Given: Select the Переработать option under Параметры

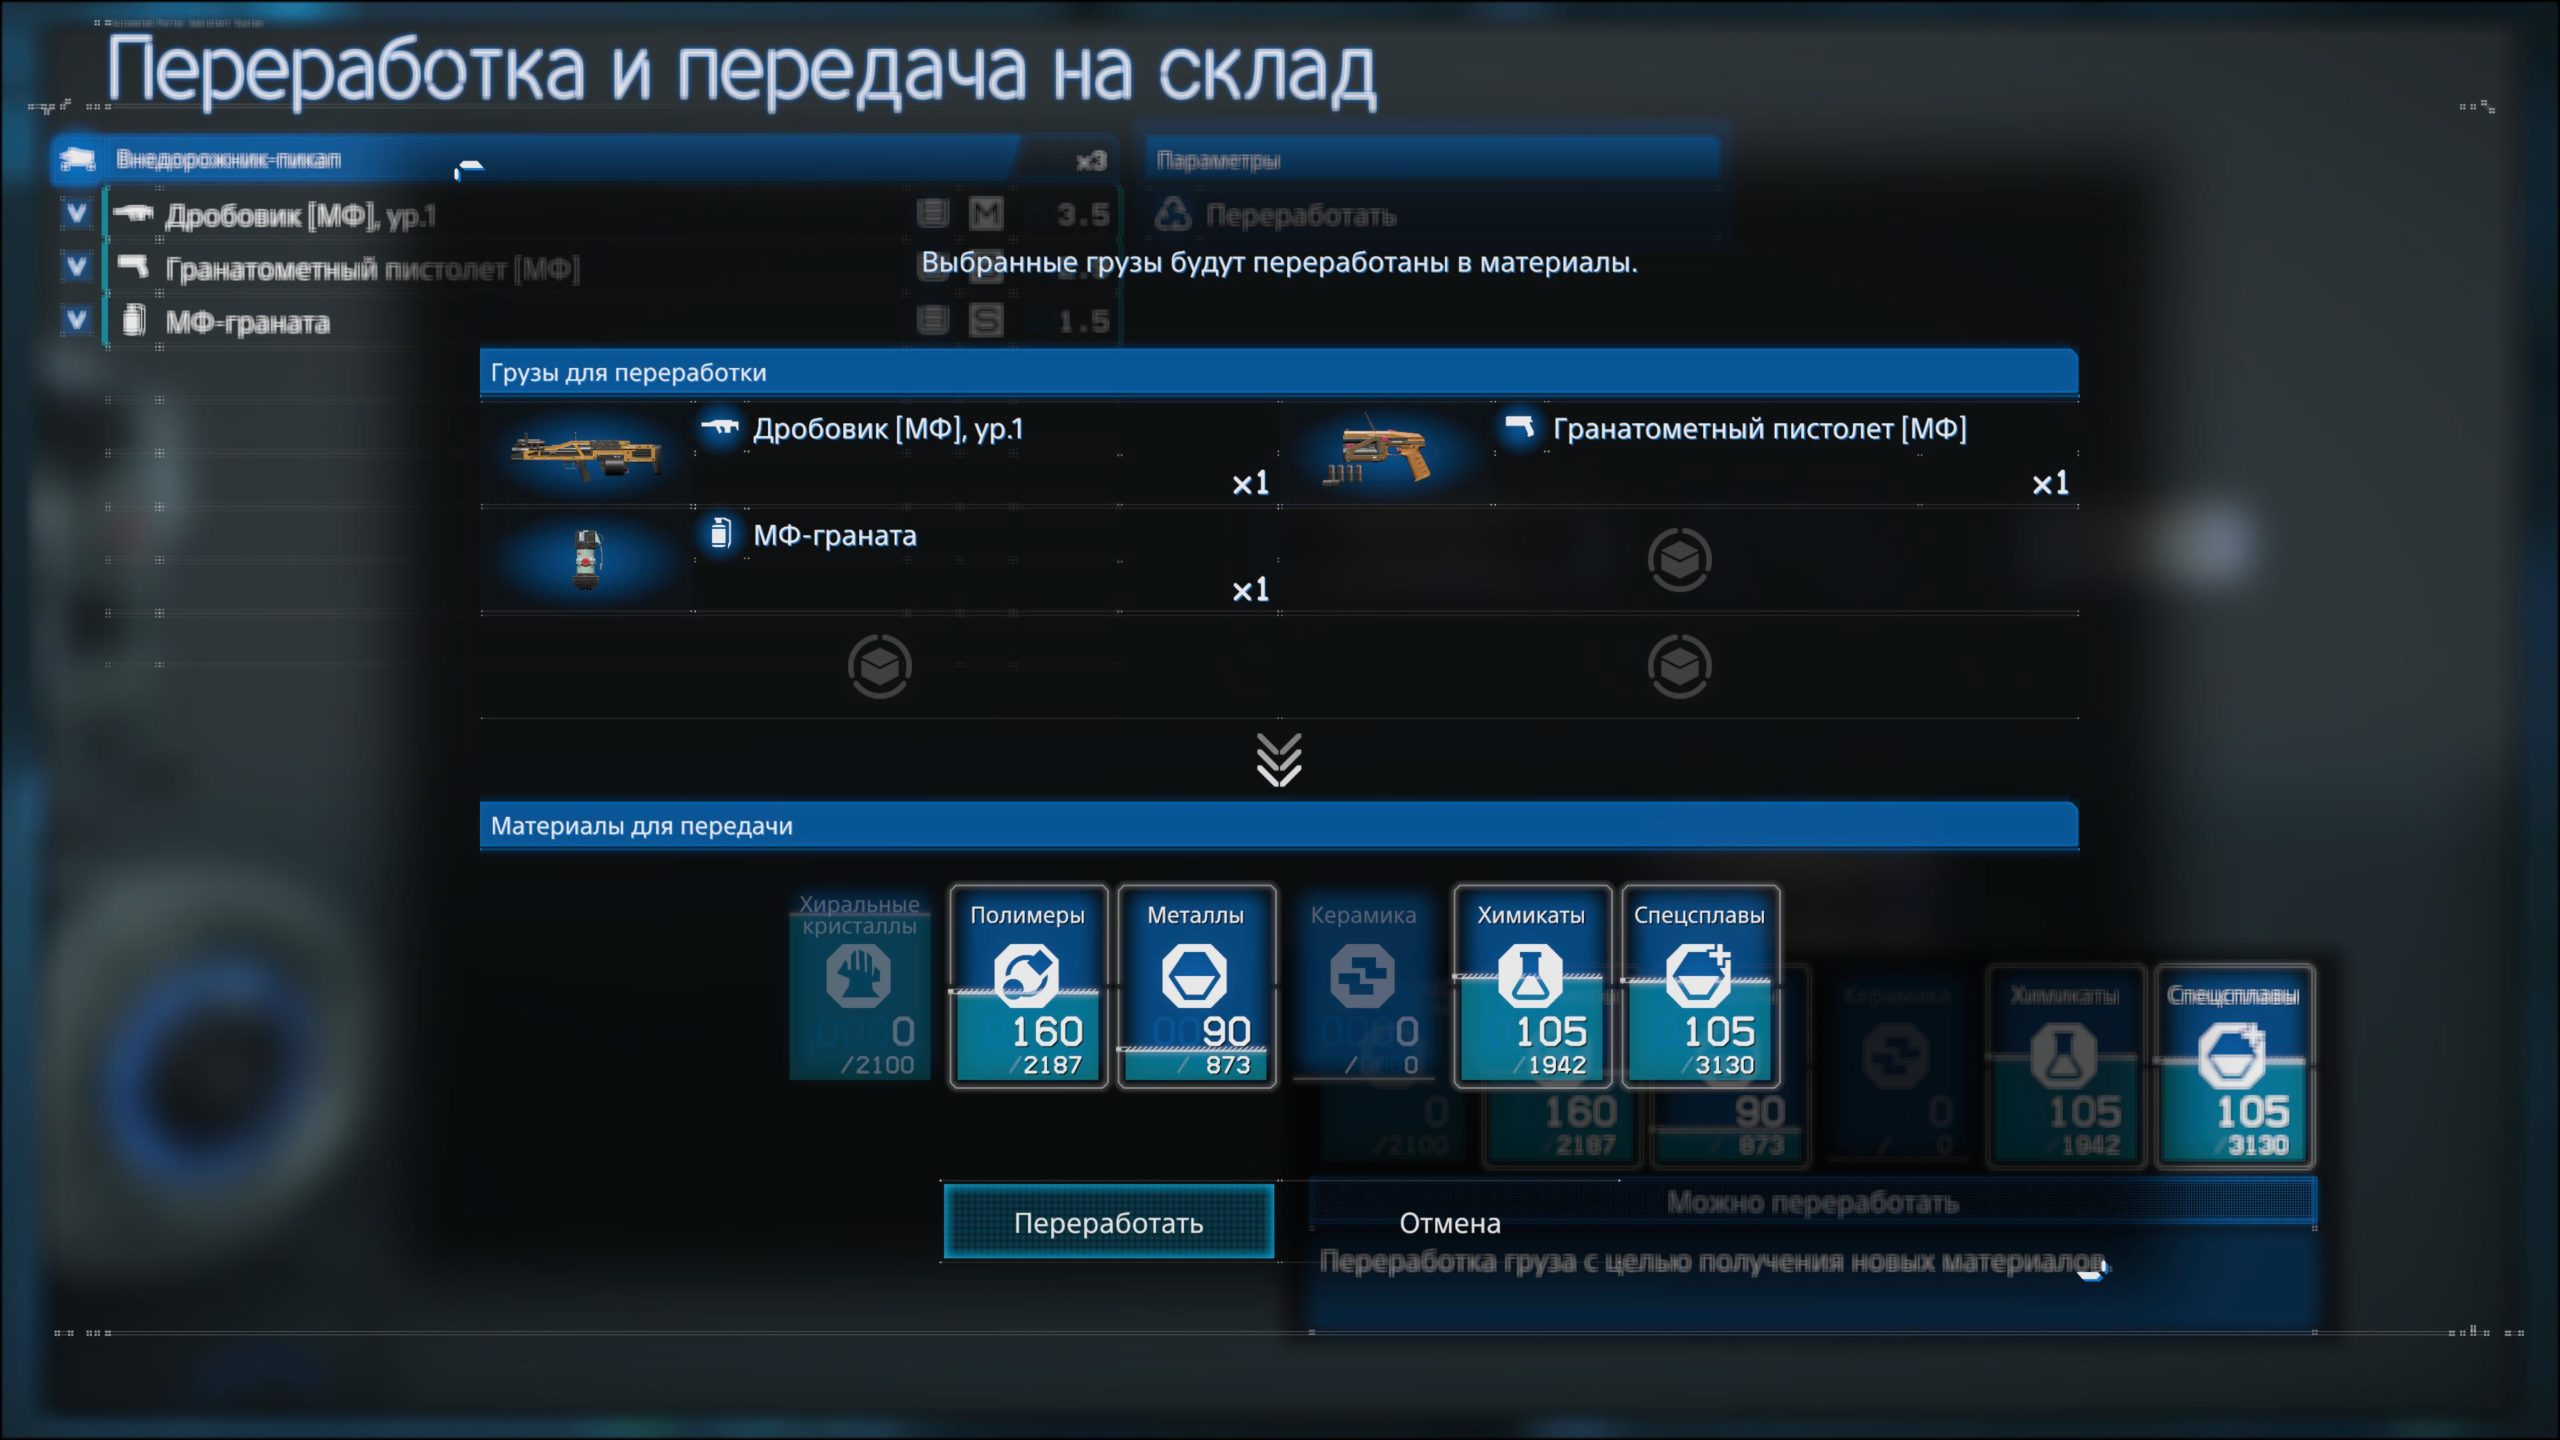Looking at the screenshot, I should (1432, 214).
